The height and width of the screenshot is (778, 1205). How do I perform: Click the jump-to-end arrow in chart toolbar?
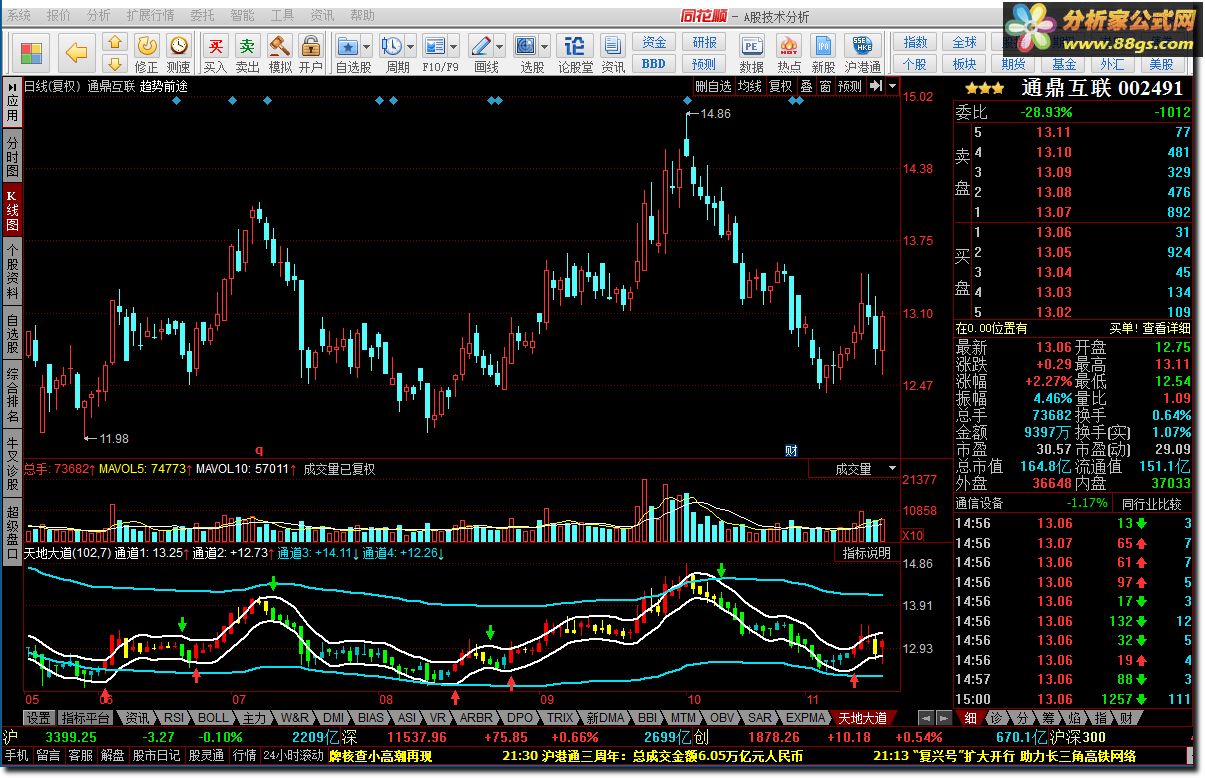point(877,86)
